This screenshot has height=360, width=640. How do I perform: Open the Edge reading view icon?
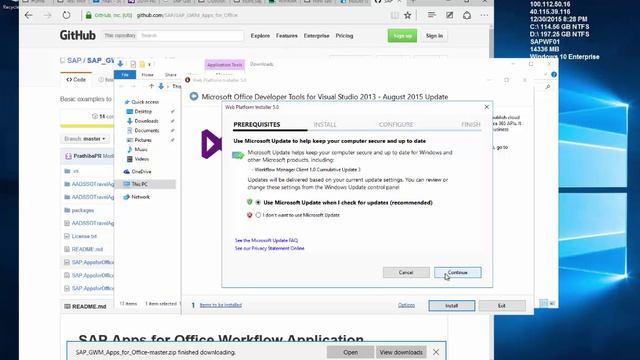[394, 16]
